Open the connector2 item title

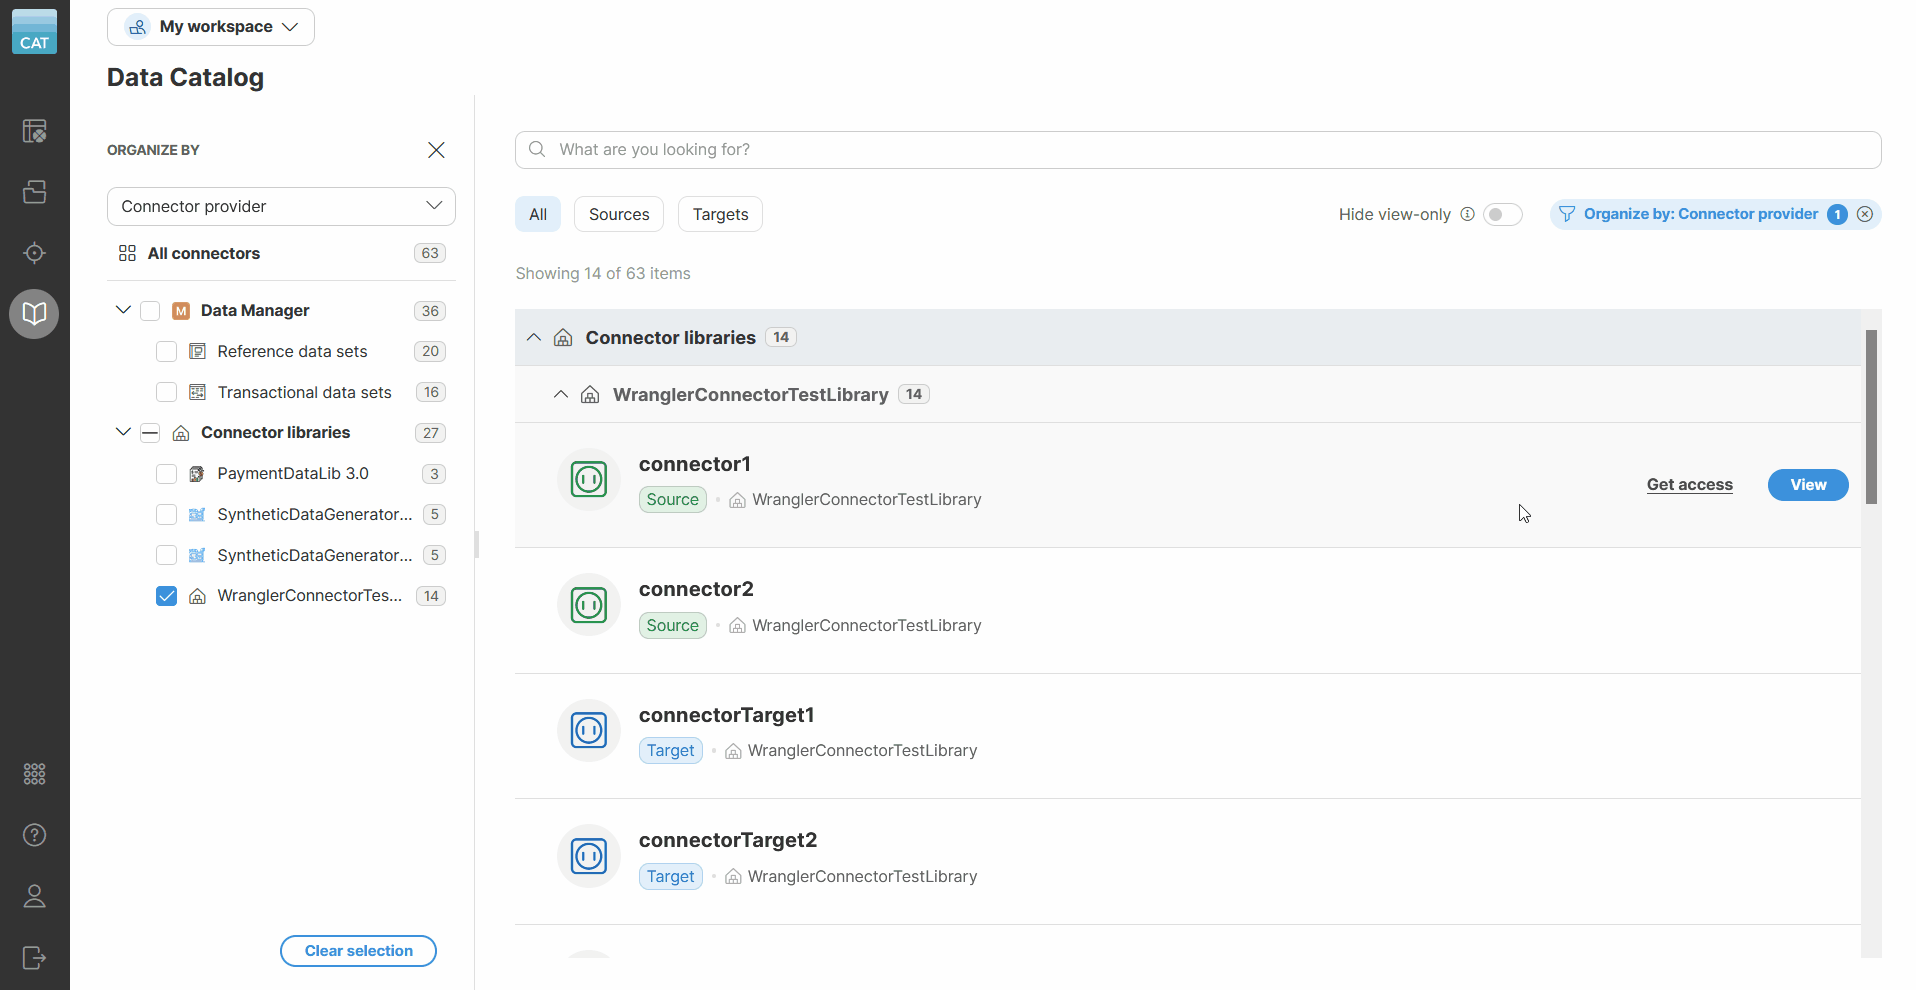pyautogui.click(x=696, y=589)
